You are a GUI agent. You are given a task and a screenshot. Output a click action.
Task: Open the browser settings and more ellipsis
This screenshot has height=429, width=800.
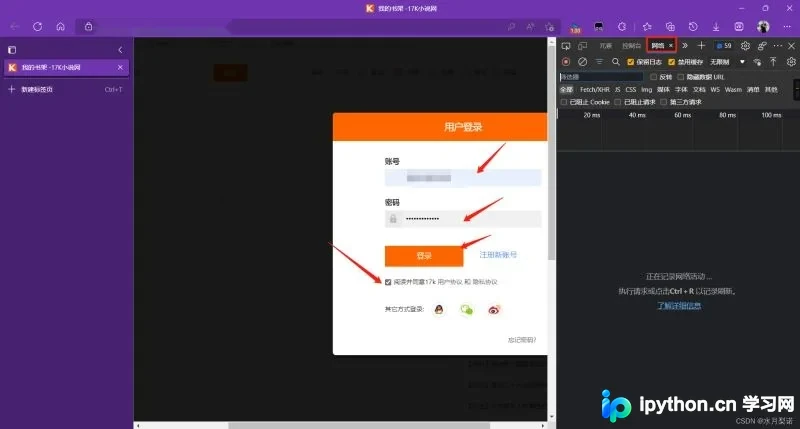pos(787,27)
